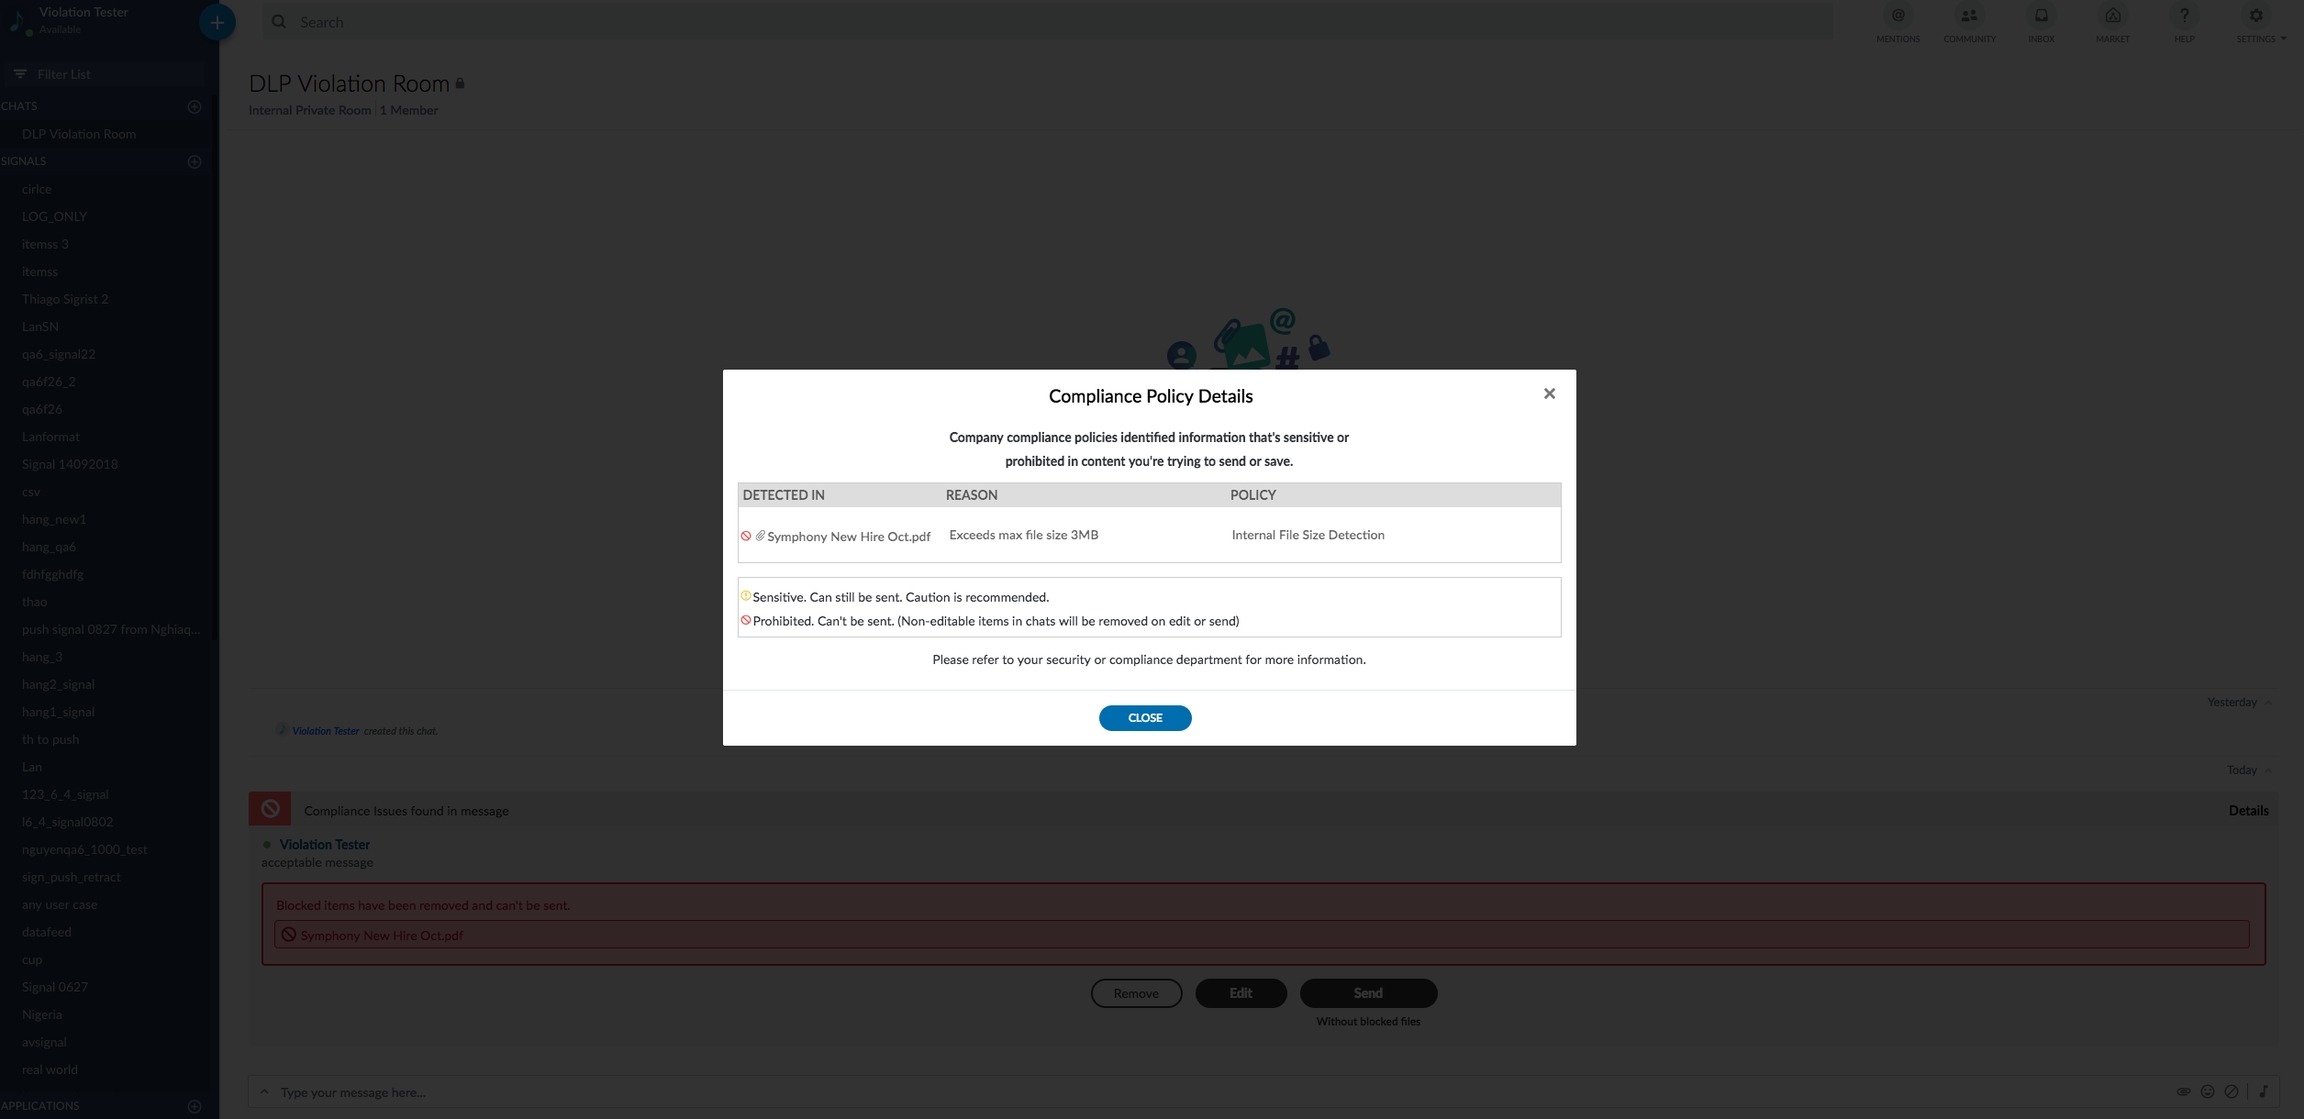Click Details link on compliance banner
The width and height of the screenshot is (2304, 1119).
2248,811
